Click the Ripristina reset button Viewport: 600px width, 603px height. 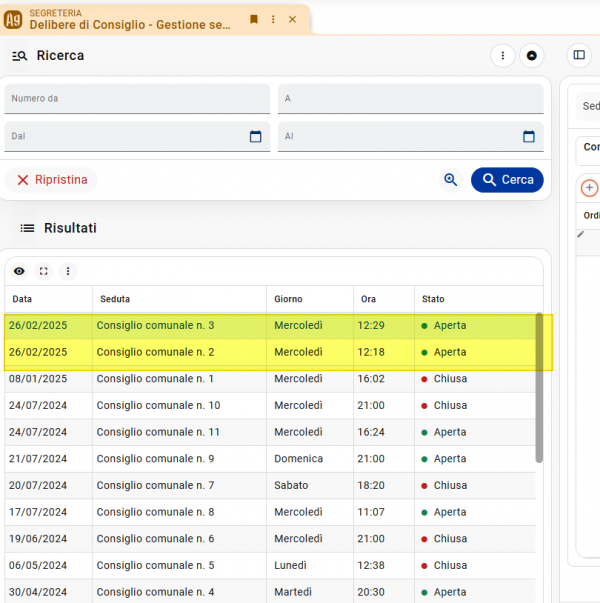click(x=52, y=180)
